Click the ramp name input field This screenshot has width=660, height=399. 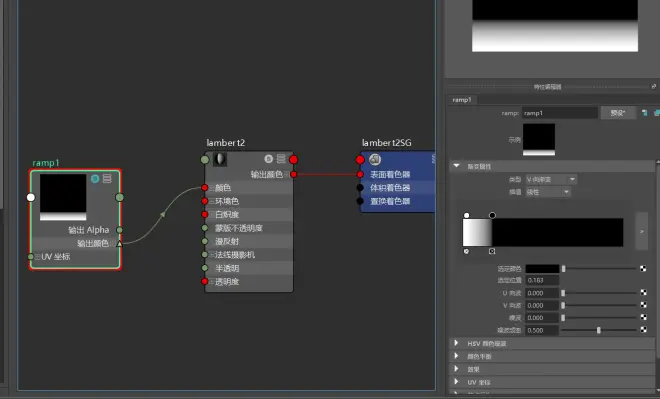pyautogui.click(x=560, y=113)
